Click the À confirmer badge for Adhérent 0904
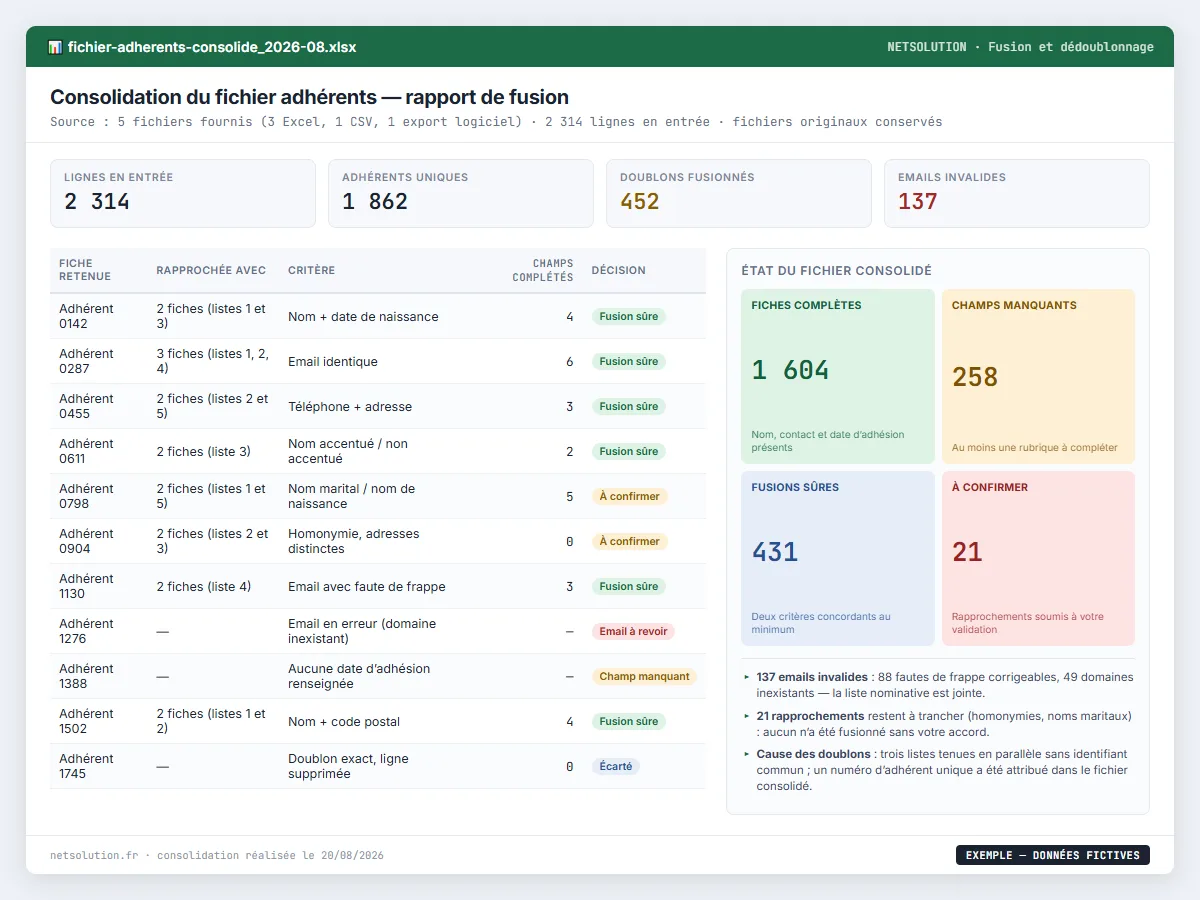1200x900 pixels. pos(629,541)
